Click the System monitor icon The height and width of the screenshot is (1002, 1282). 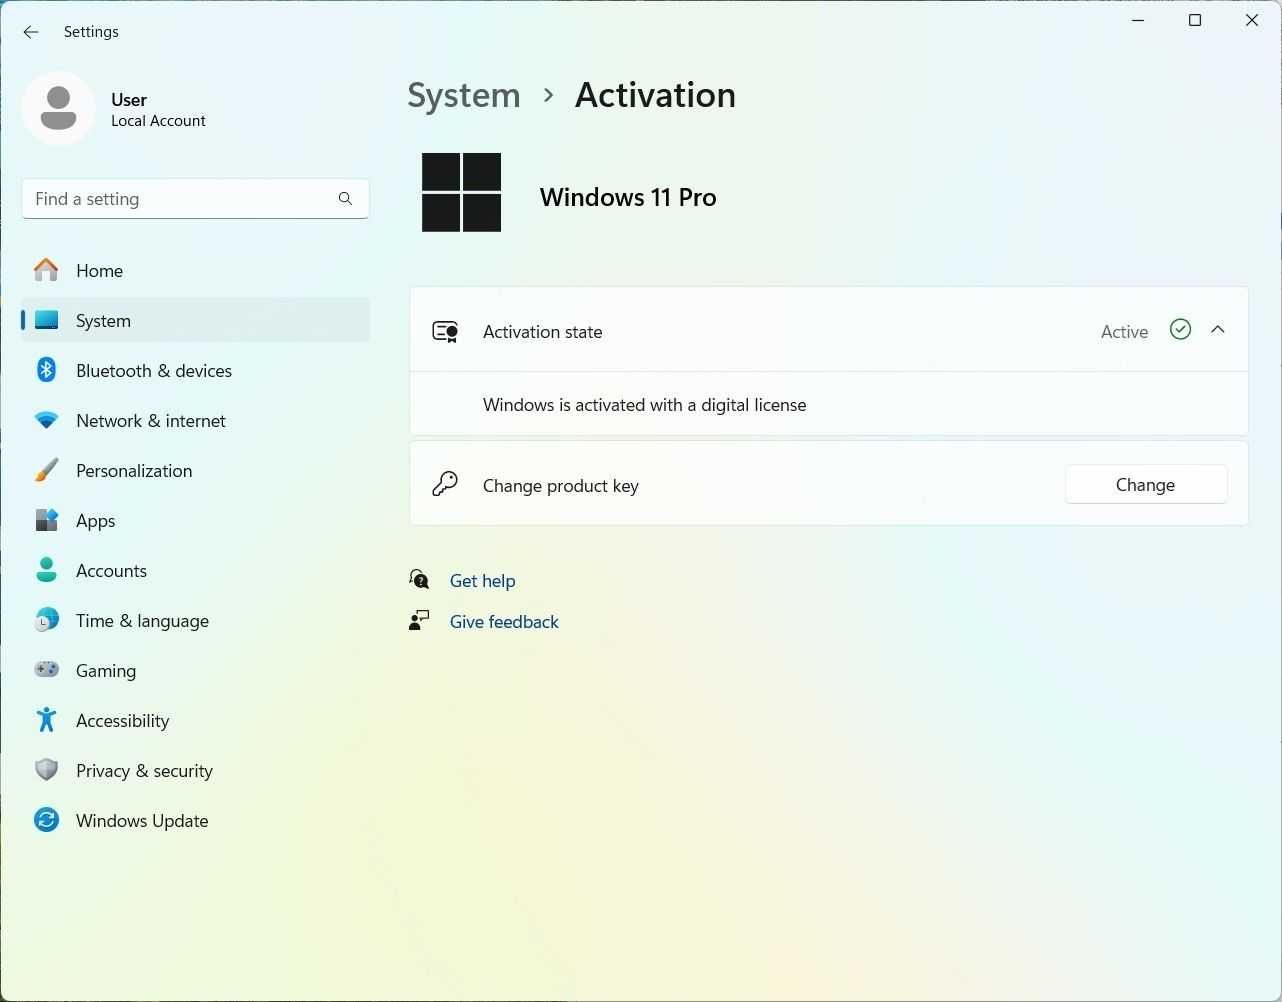click(46, 320)
